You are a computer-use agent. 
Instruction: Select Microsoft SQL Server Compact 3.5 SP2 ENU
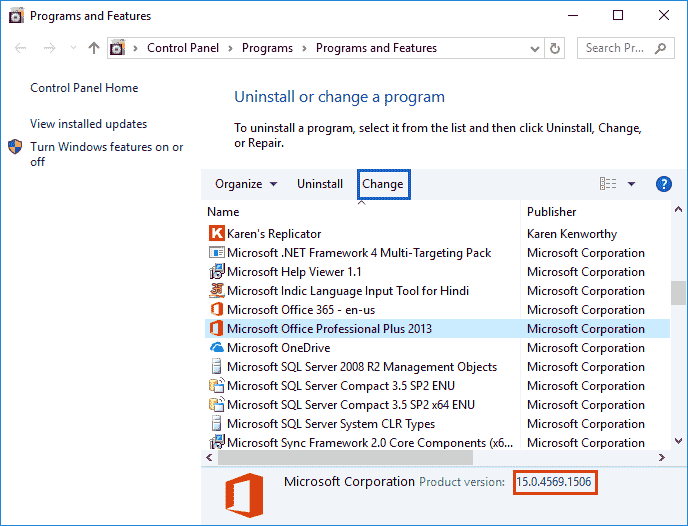[x=341, y=385]
